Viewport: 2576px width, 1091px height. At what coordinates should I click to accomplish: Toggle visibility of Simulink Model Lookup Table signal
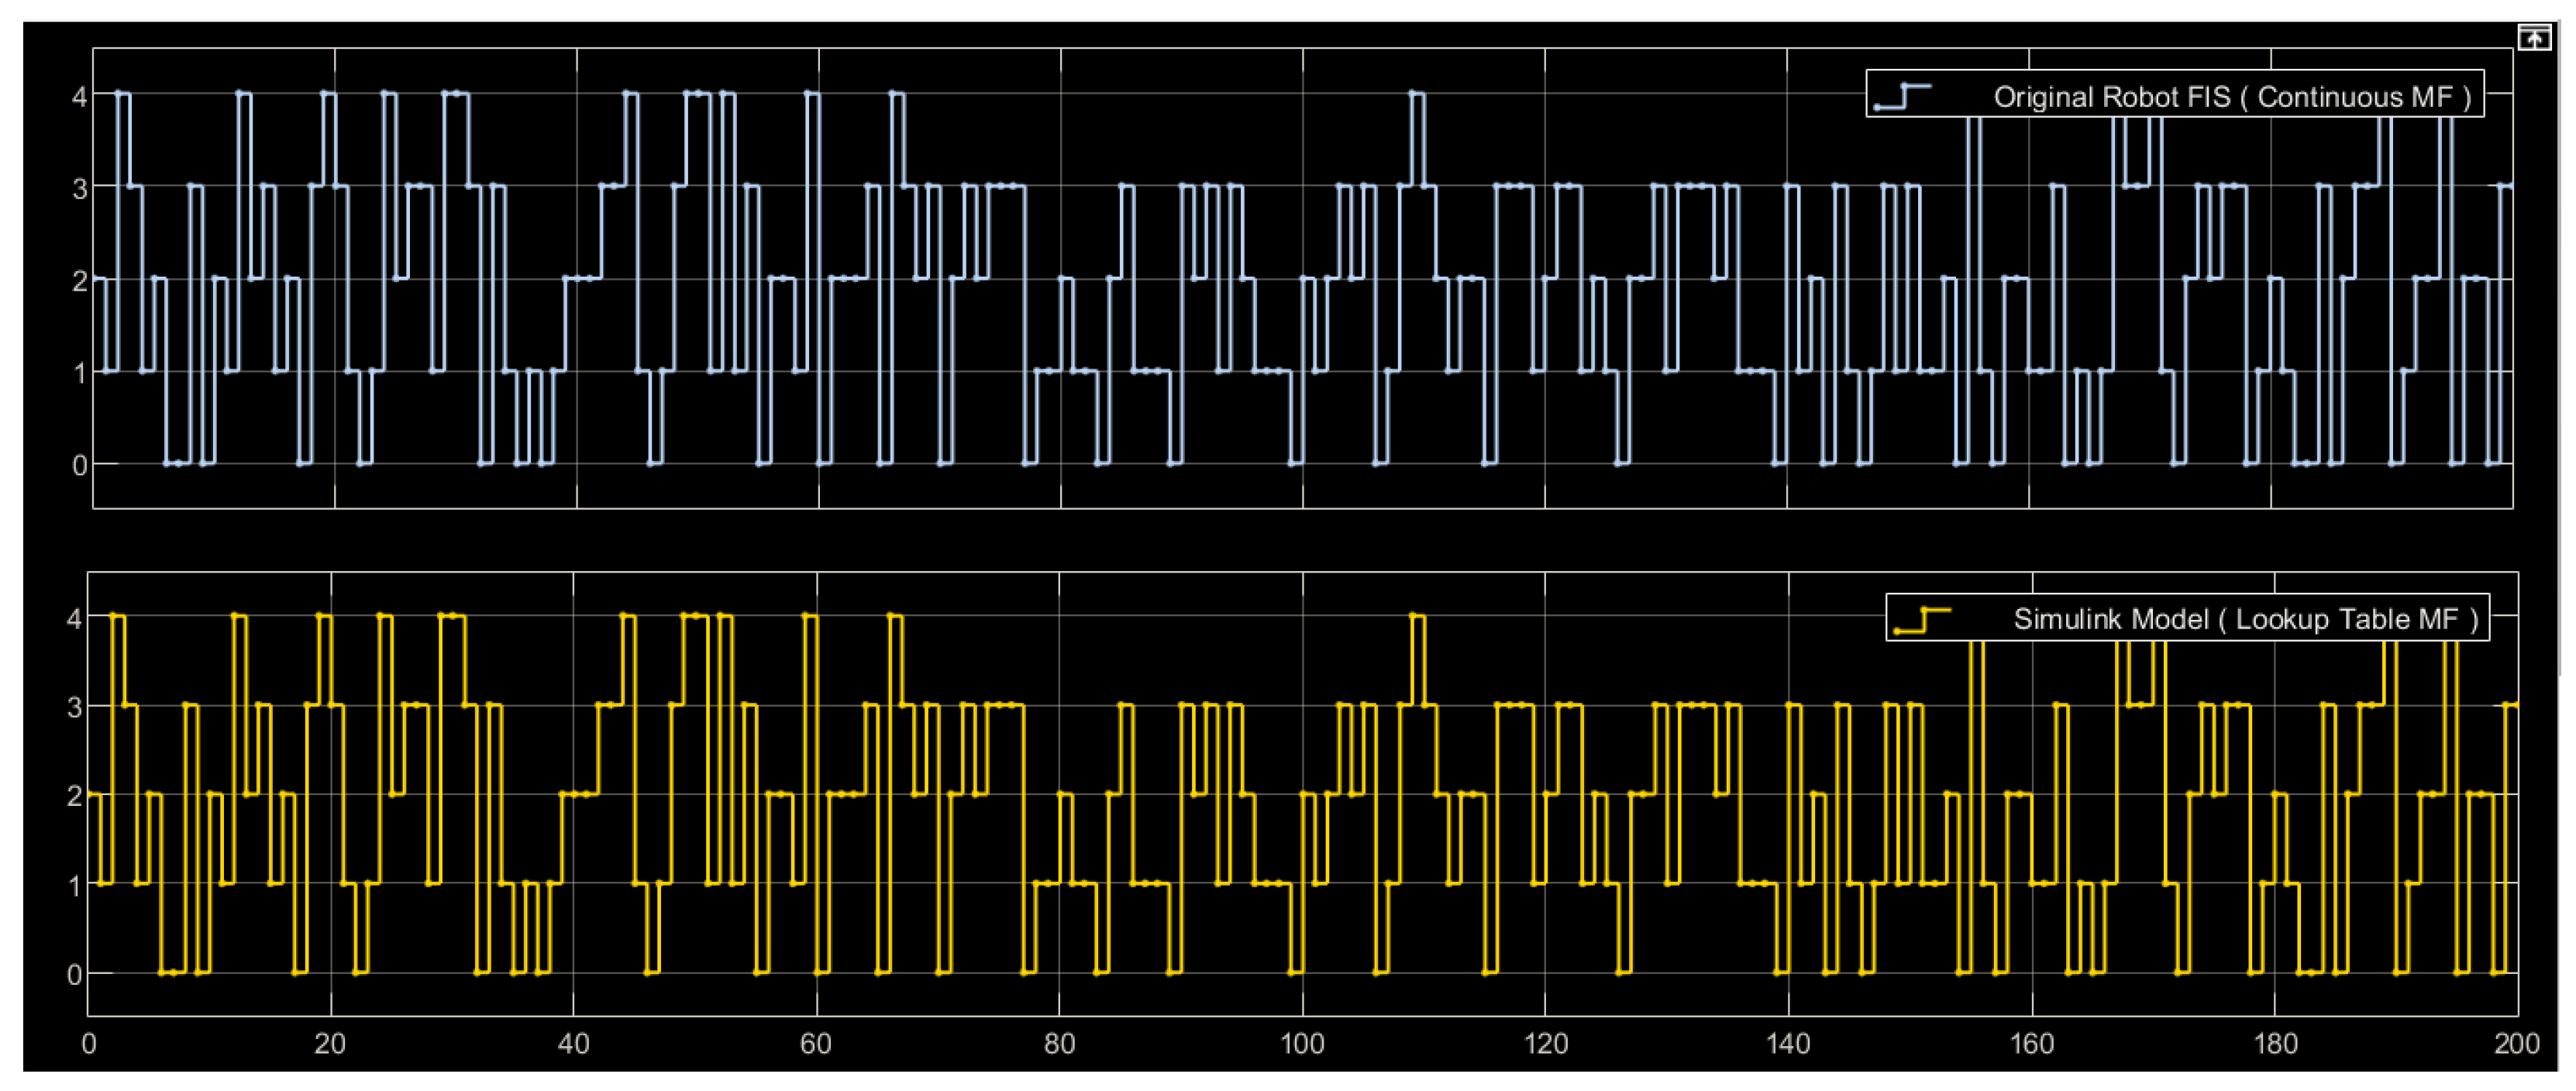(2245, 619)
